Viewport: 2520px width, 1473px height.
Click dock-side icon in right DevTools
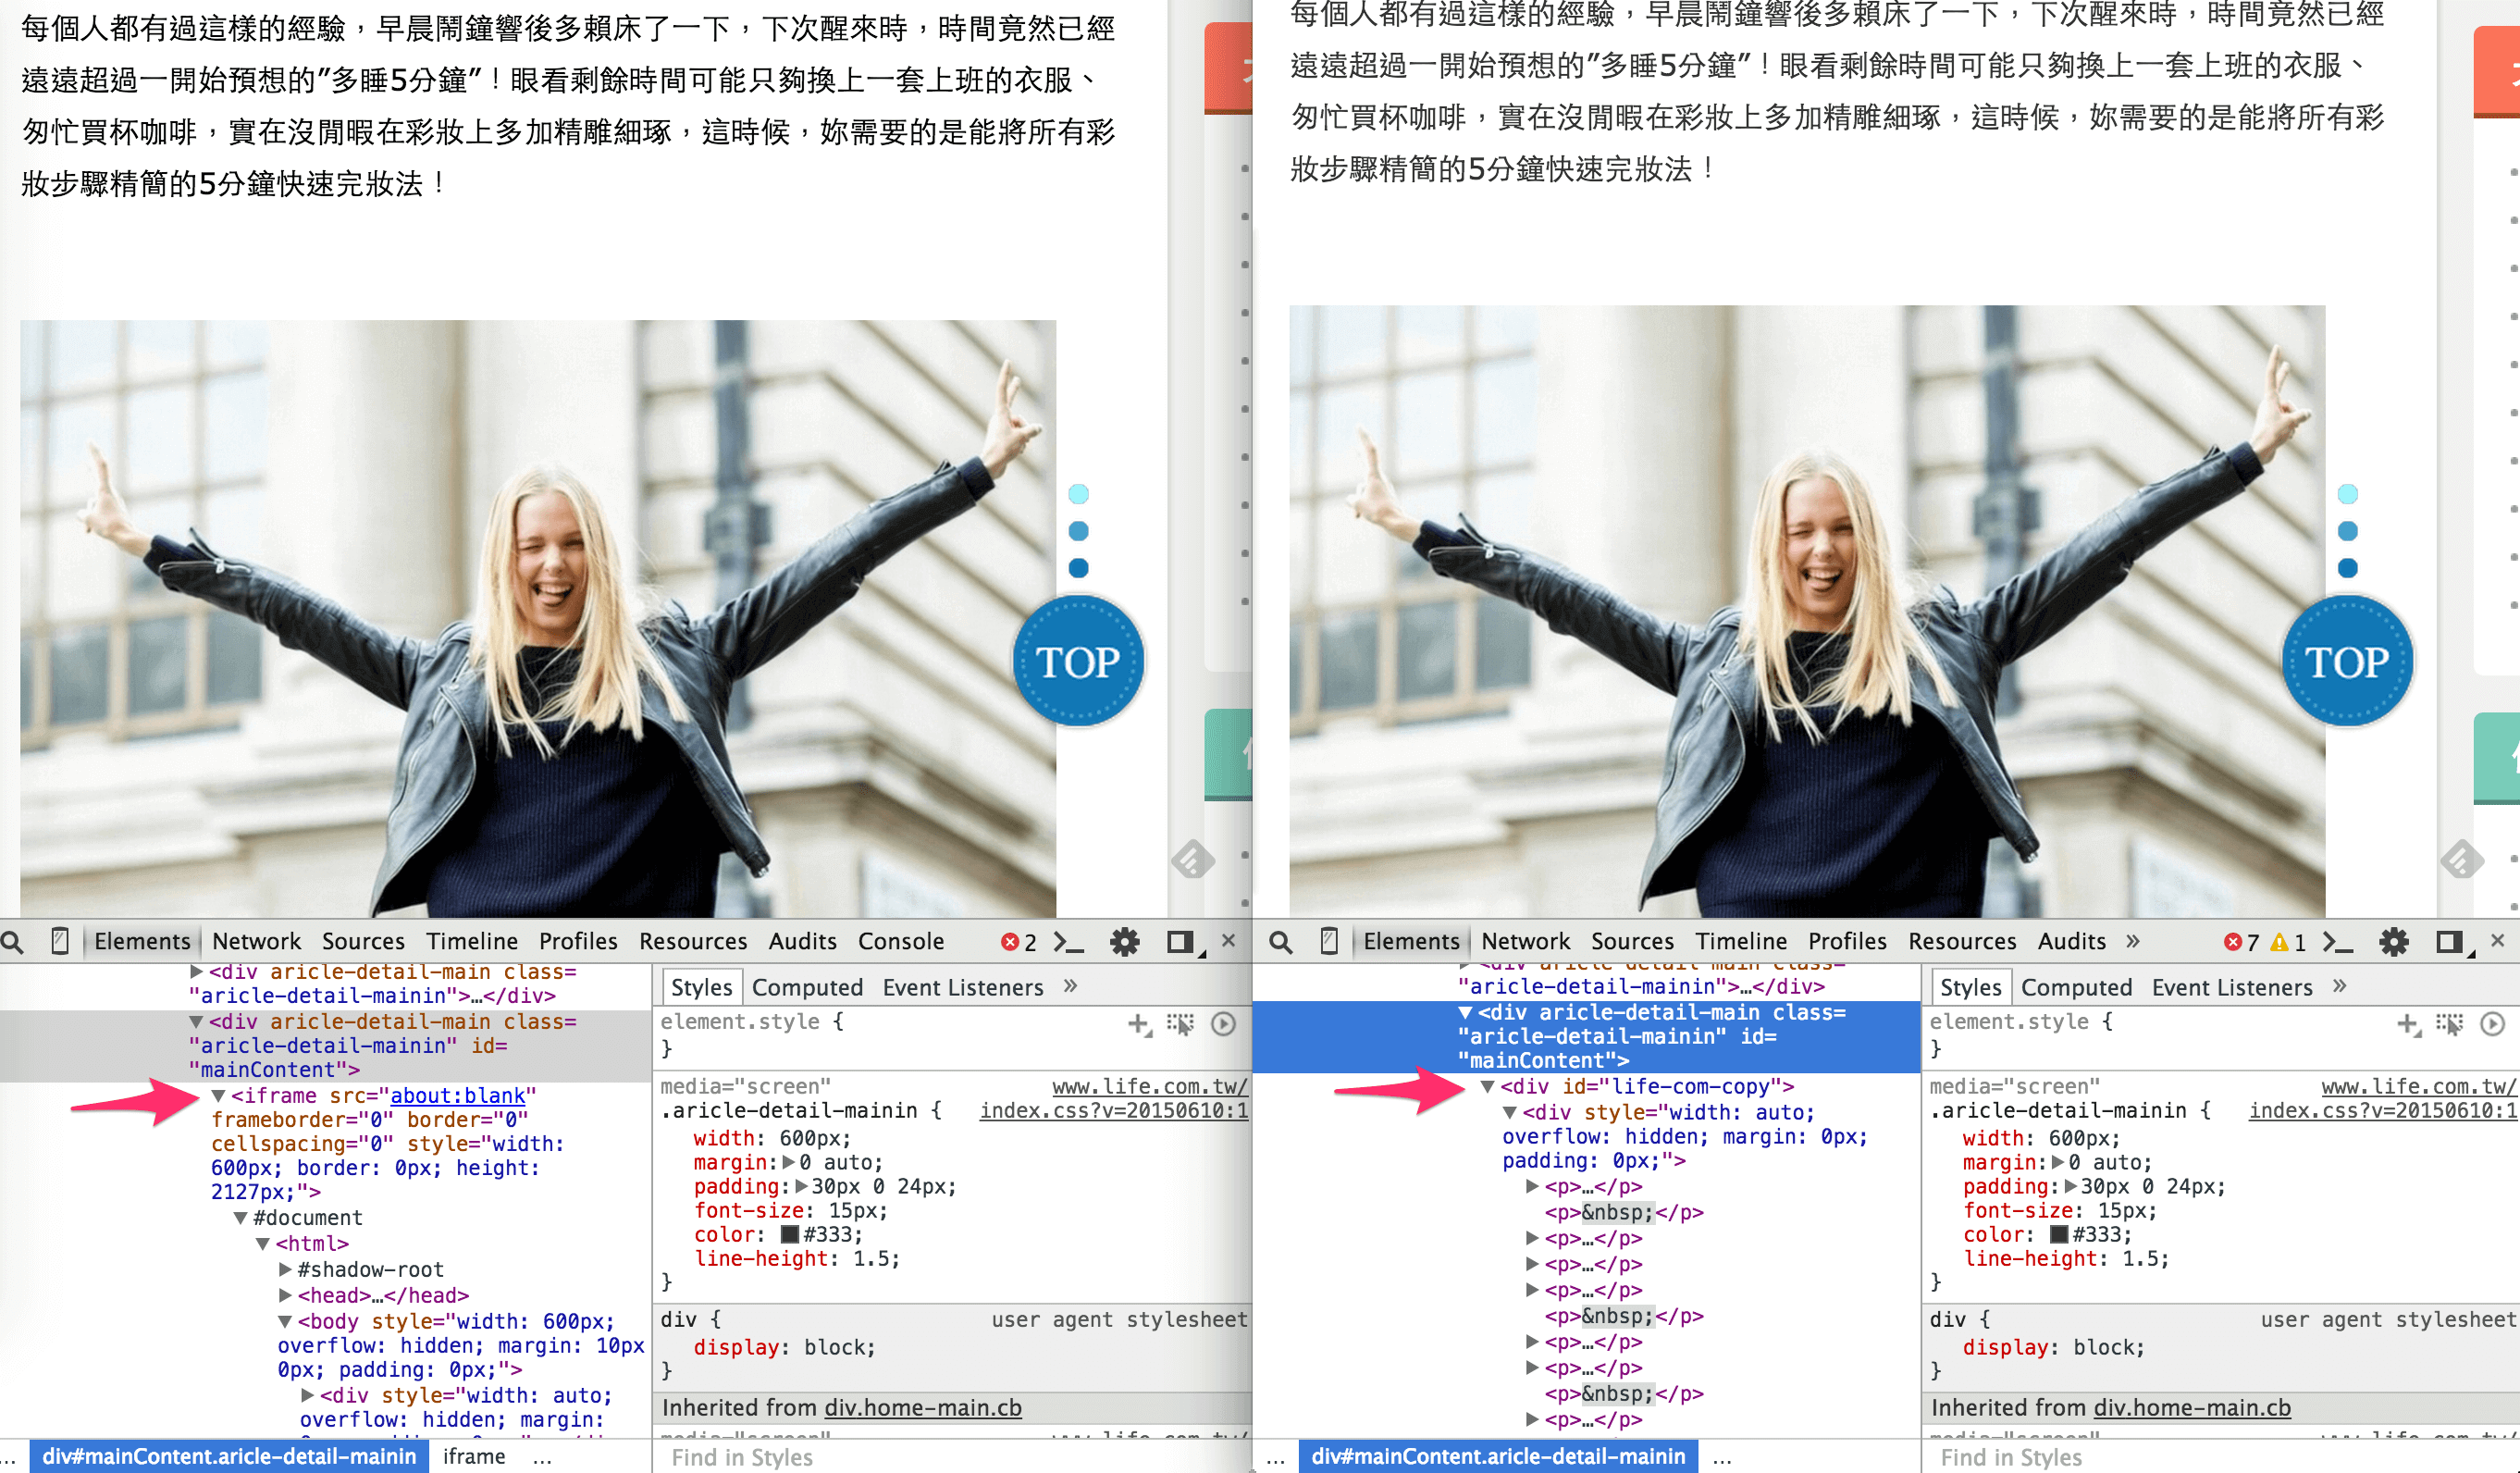2449,942
